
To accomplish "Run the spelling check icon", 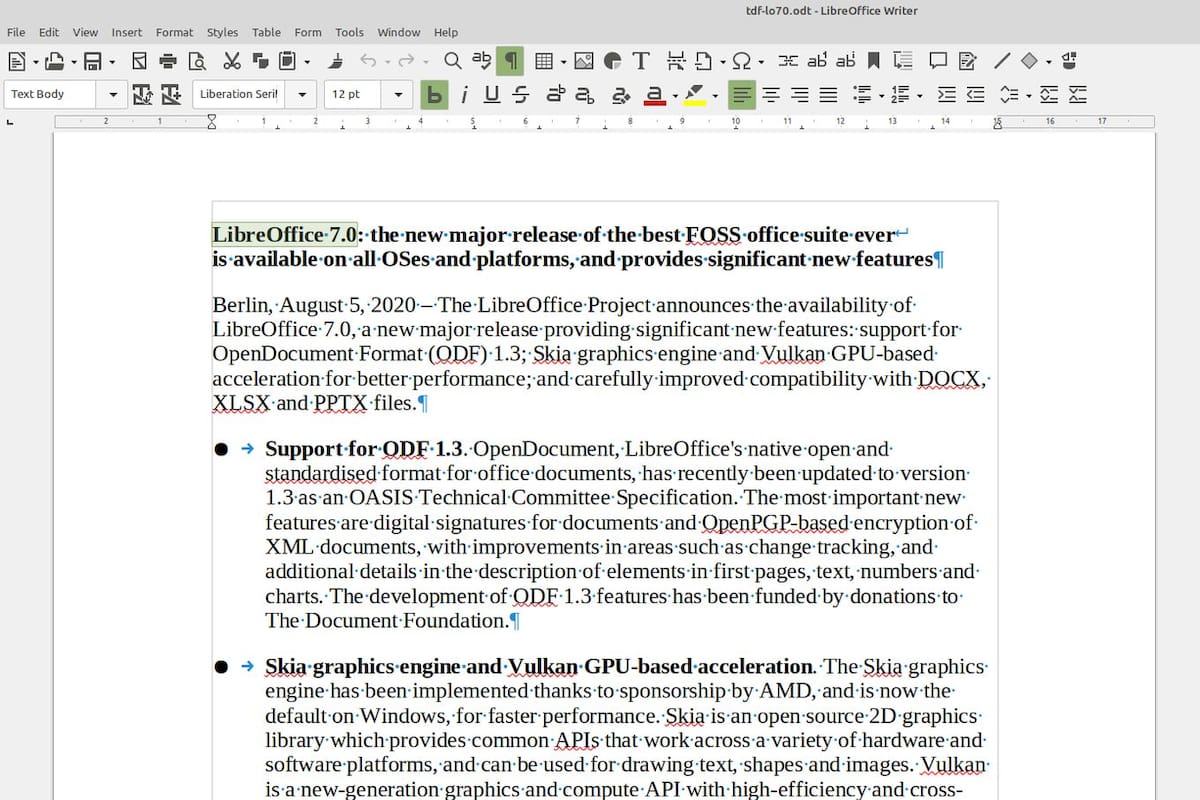I will [481, 61].
